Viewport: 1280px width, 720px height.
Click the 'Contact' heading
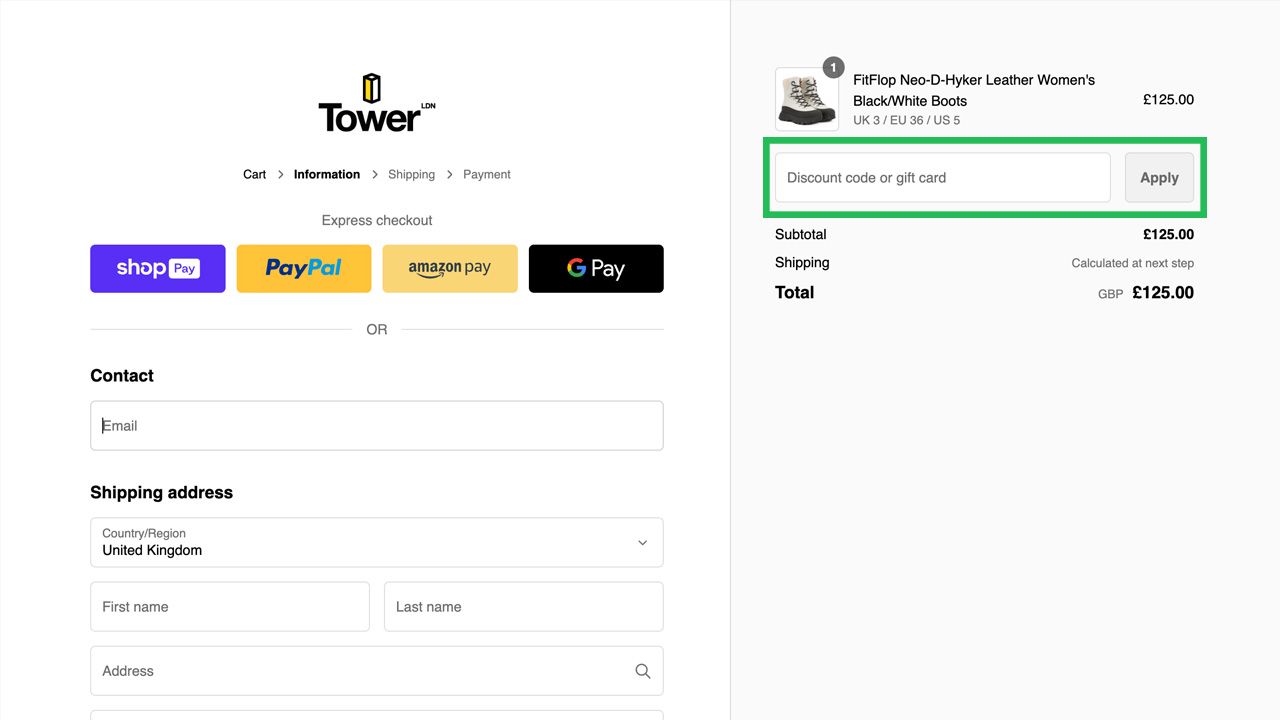(x=122, y=376)
